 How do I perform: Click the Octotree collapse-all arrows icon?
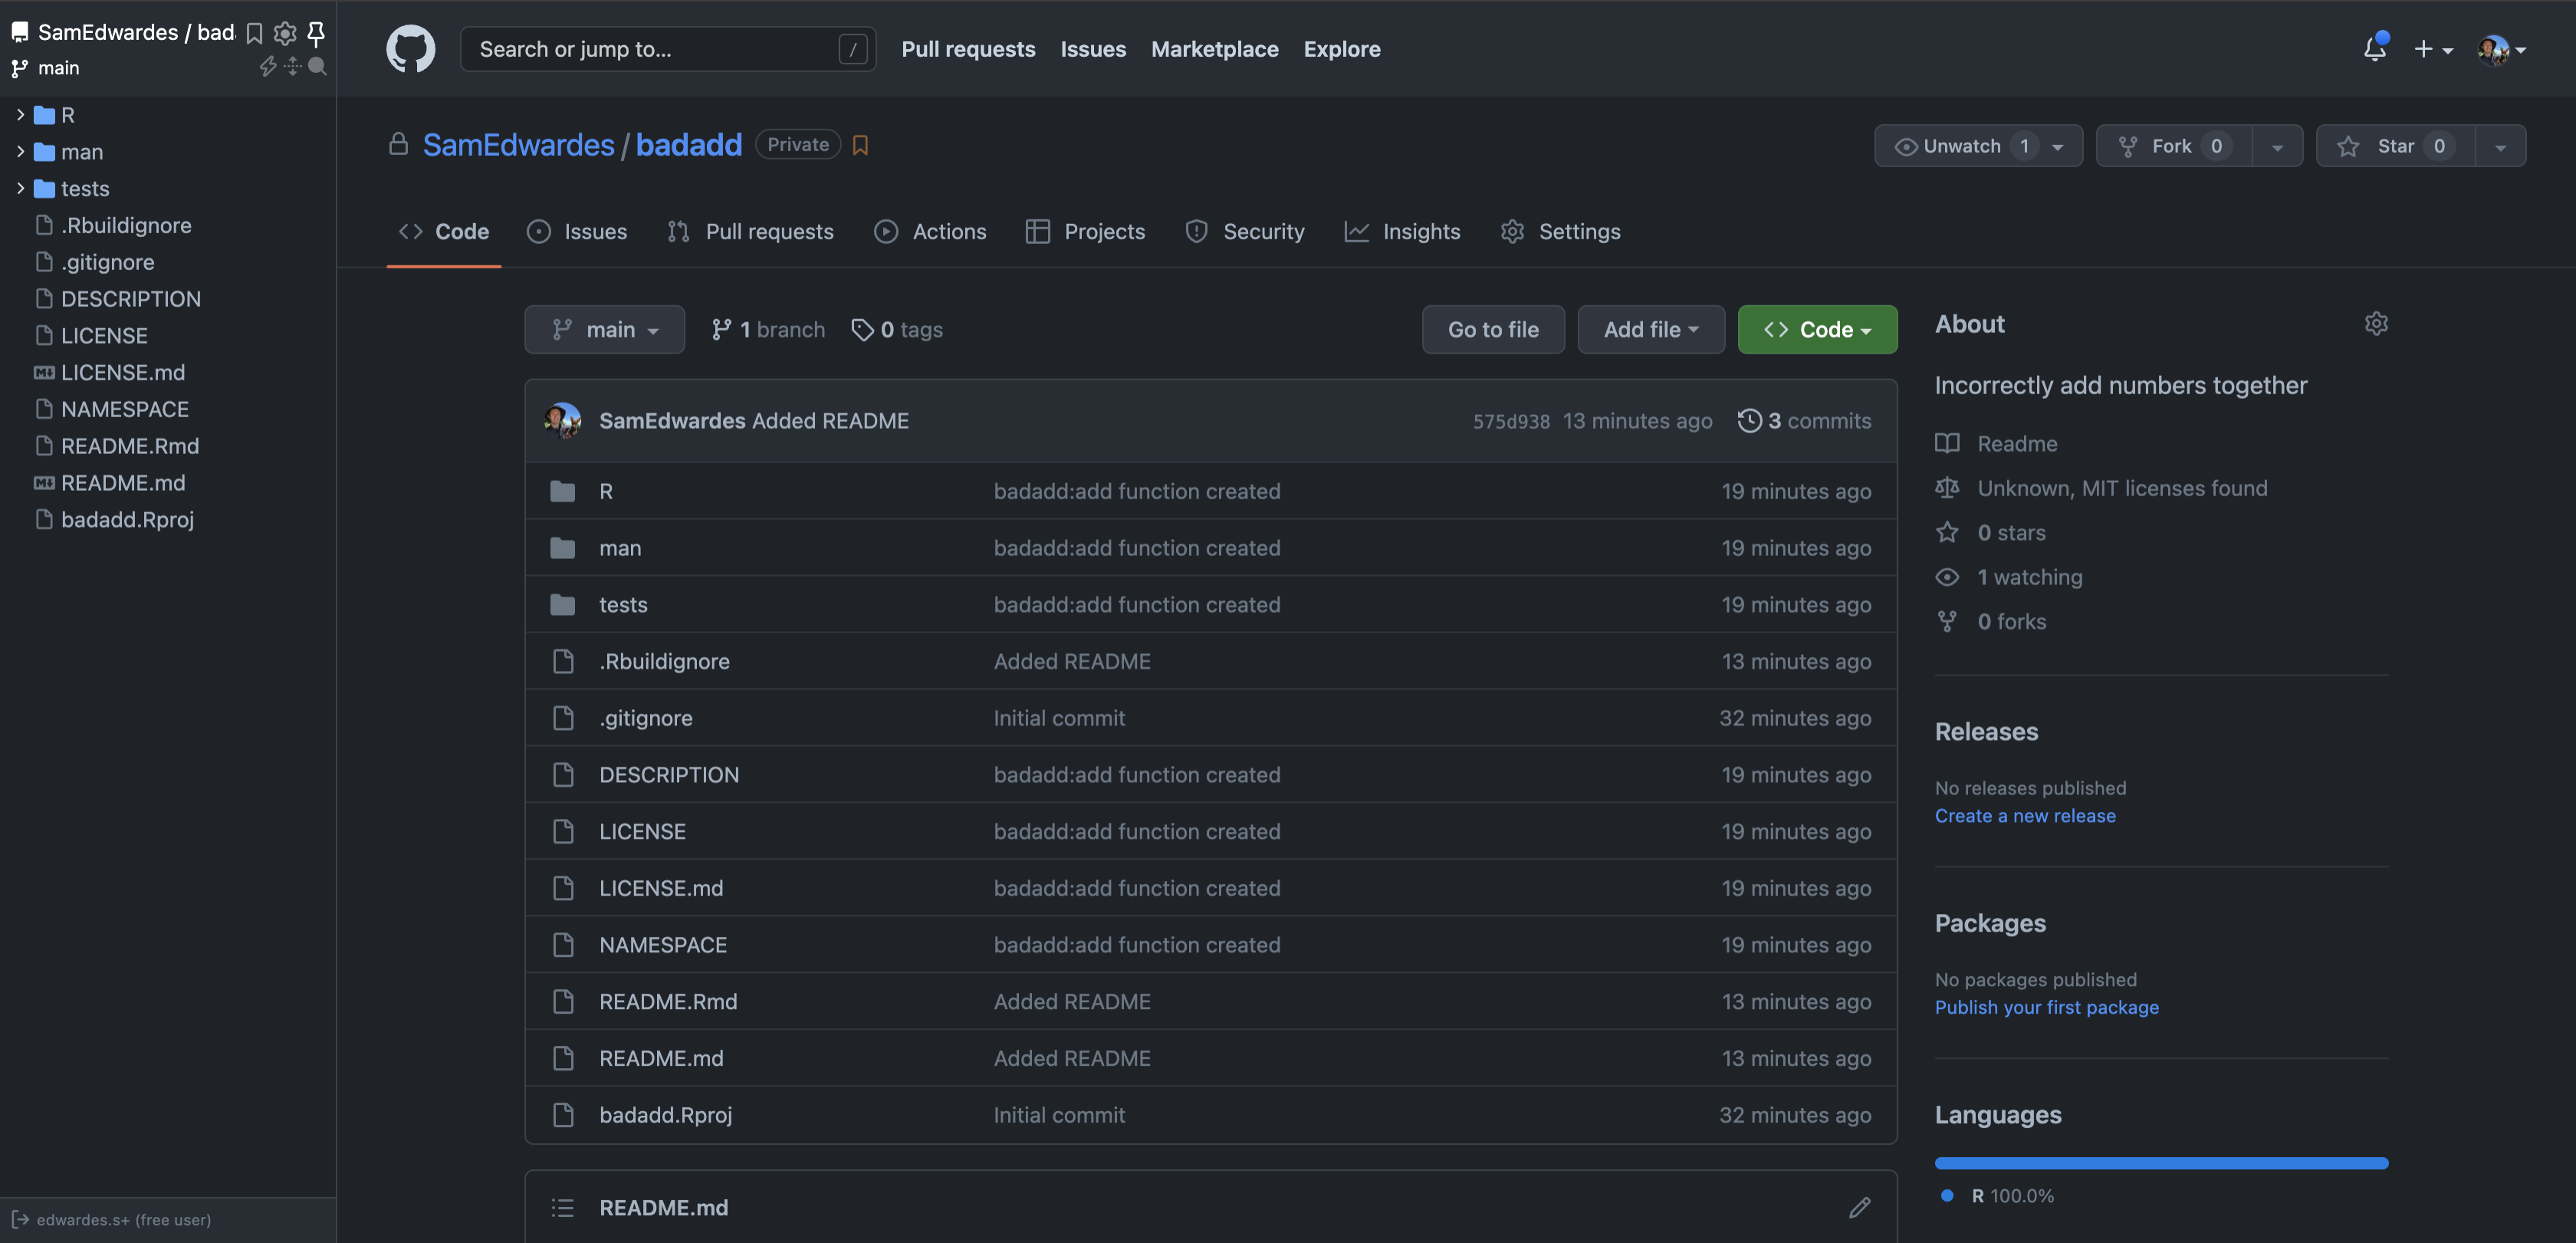[292, 67]
